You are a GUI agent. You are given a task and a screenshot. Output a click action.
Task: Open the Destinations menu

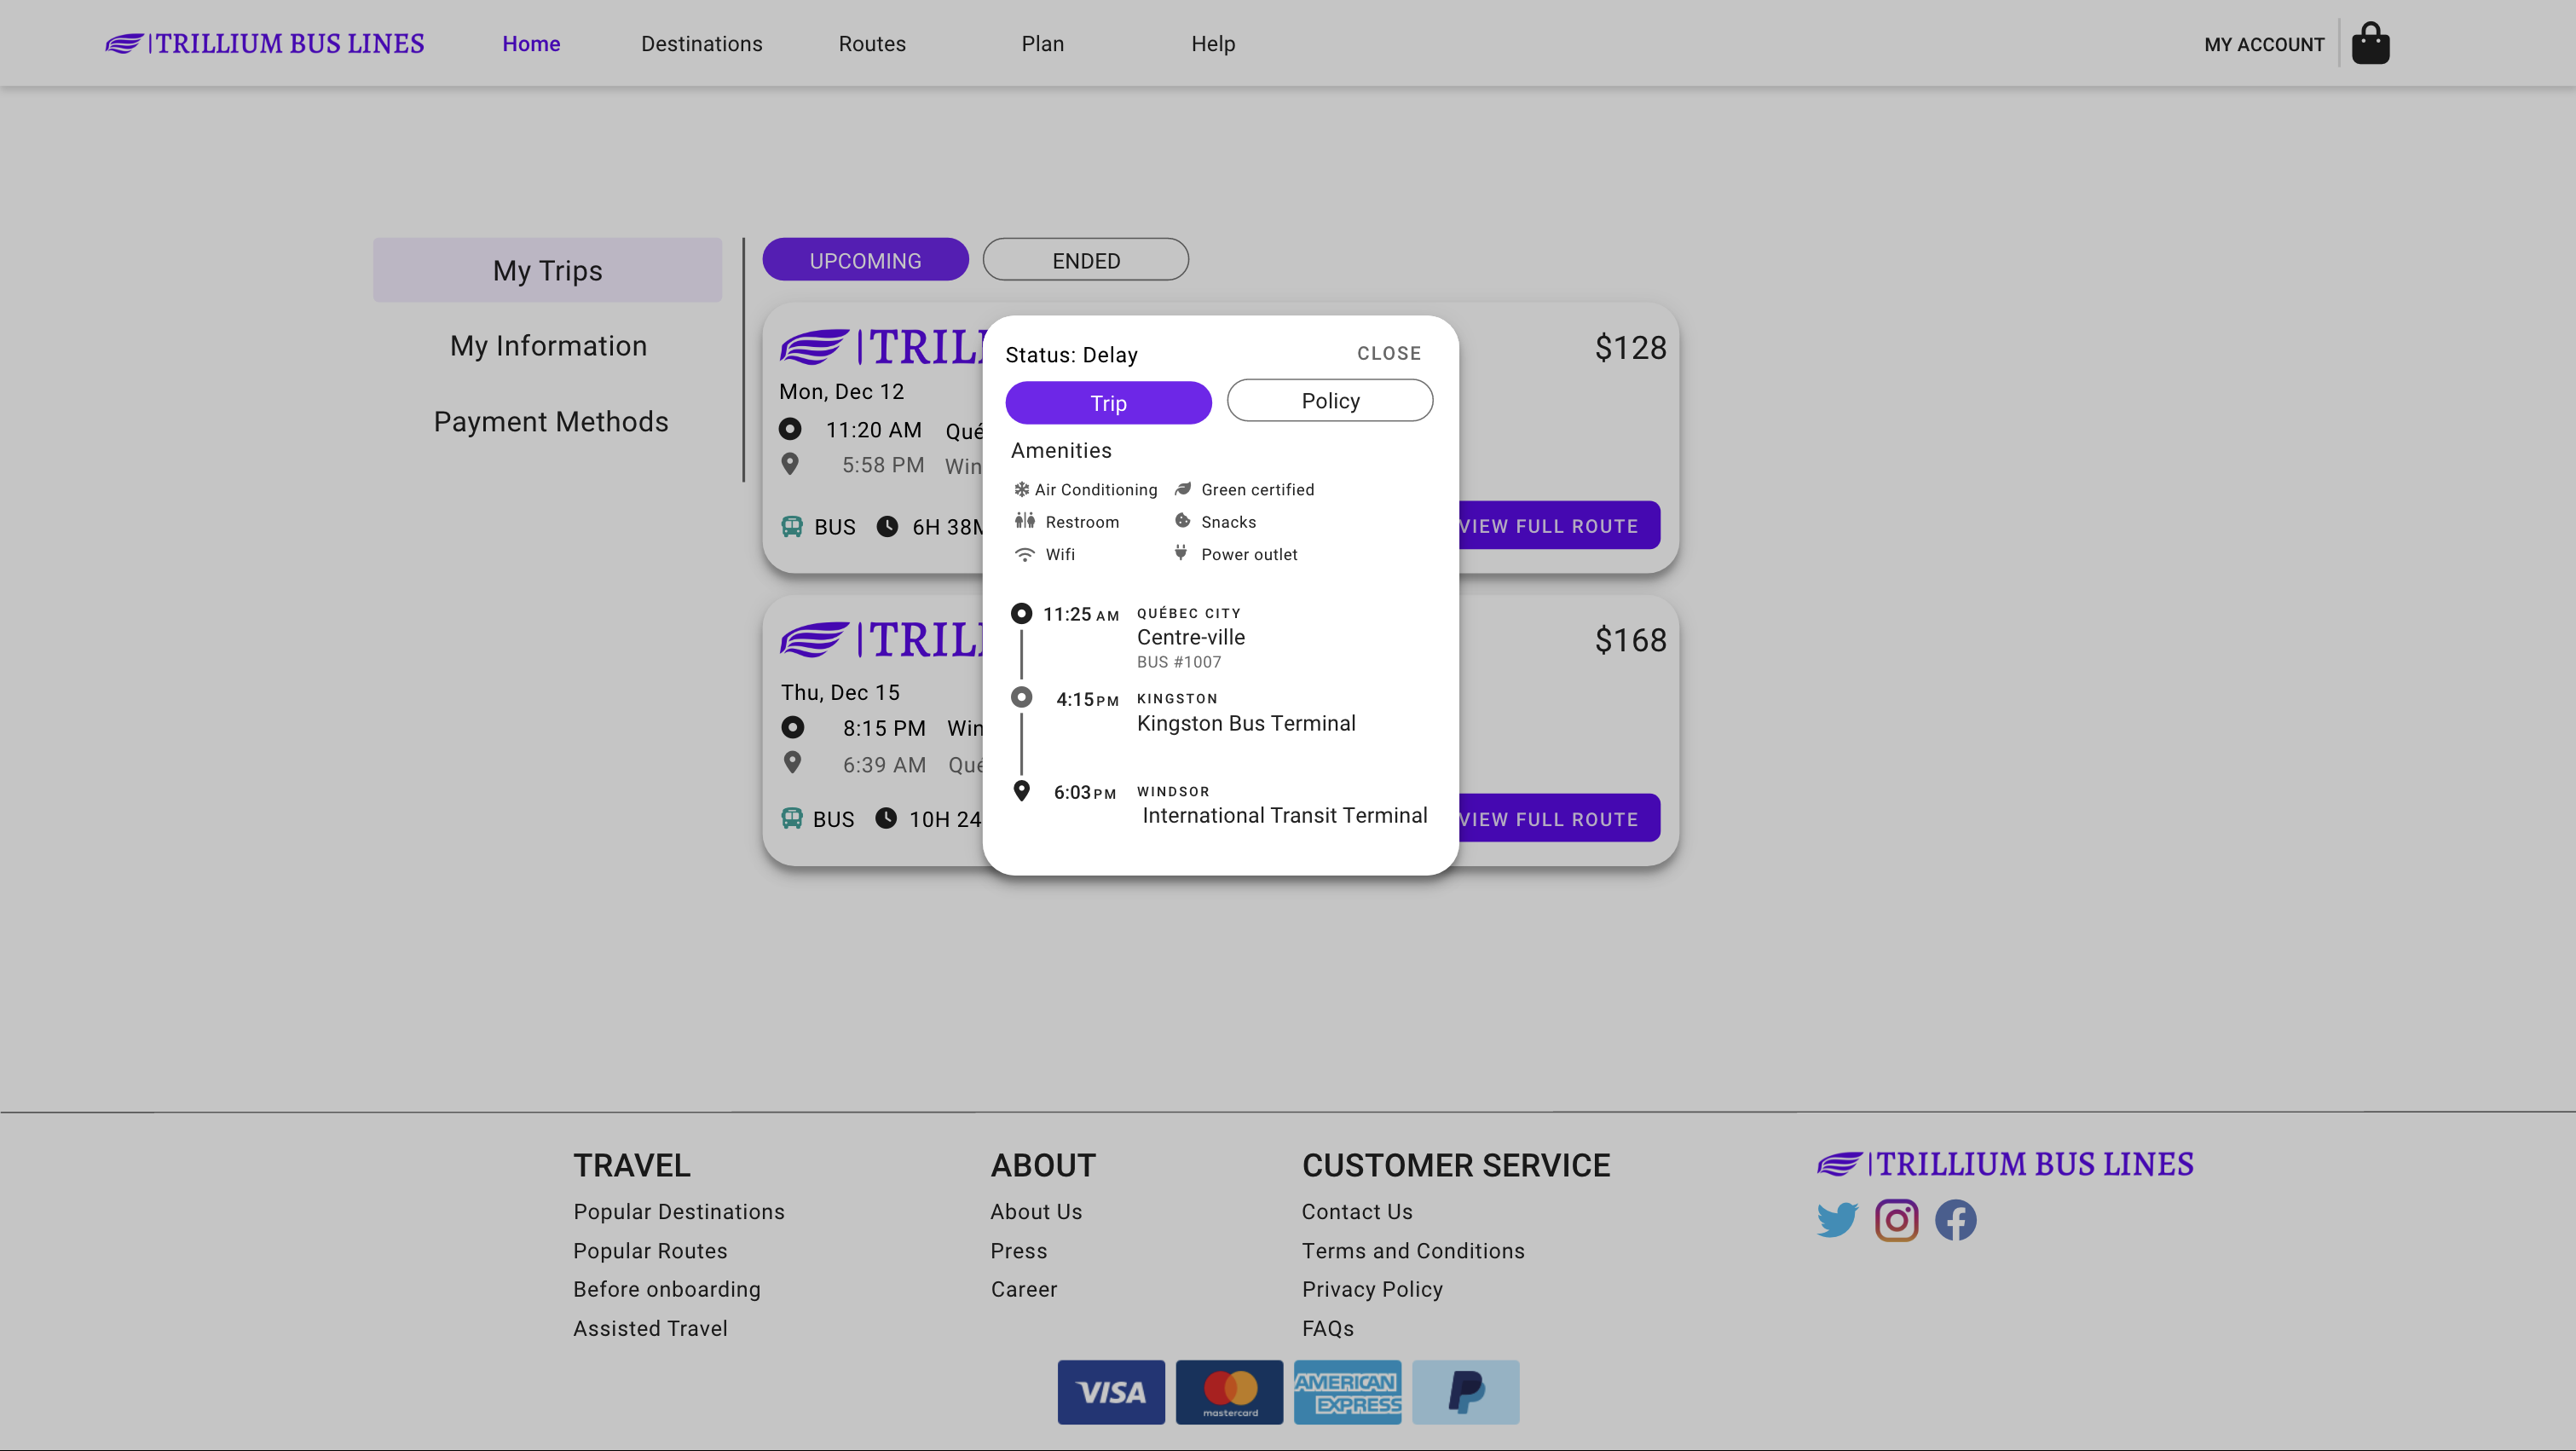[702, 43]
